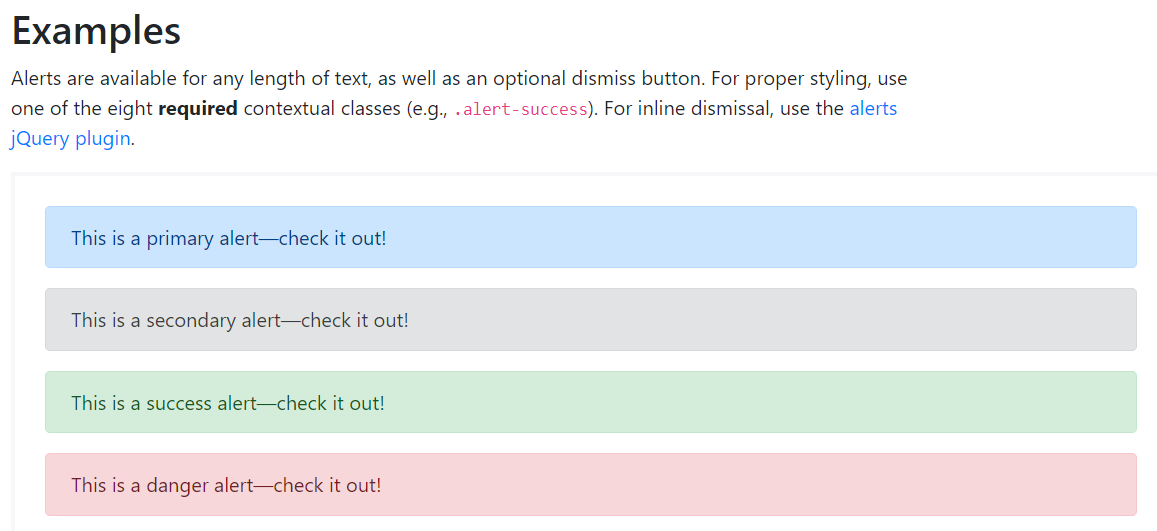Click the bold word "required"
The height and width of the screenshot is (531, 1157).
(x=198, y=109)
